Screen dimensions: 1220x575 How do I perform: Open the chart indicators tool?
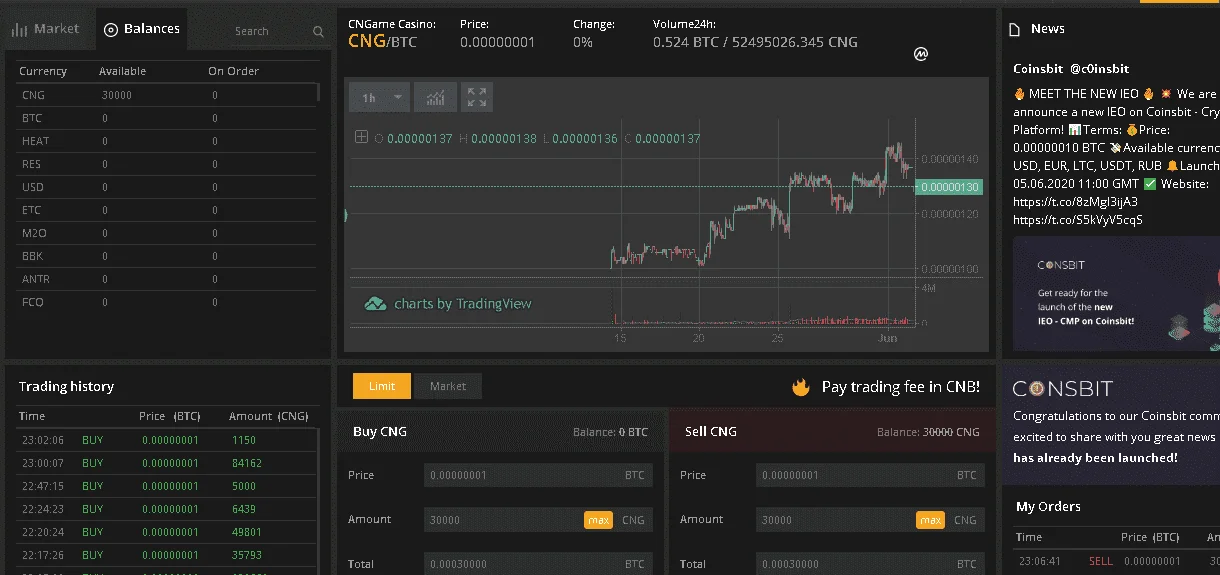(x=435, y=97)
